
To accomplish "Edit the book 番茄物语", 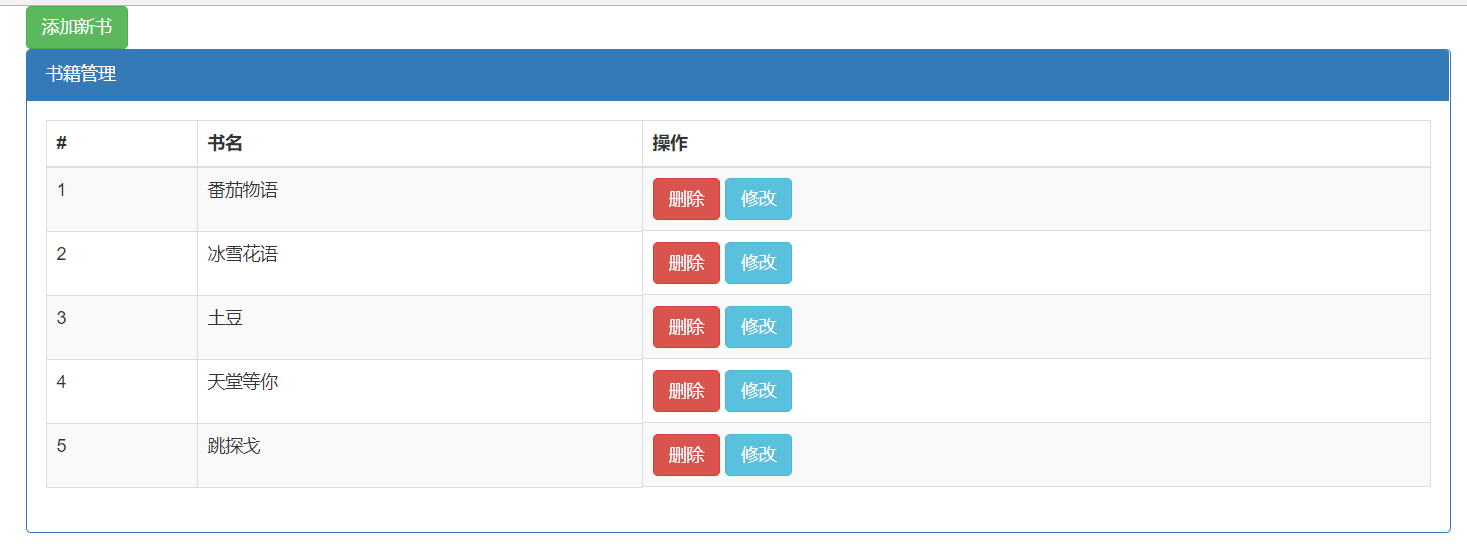I will (758, 199).
